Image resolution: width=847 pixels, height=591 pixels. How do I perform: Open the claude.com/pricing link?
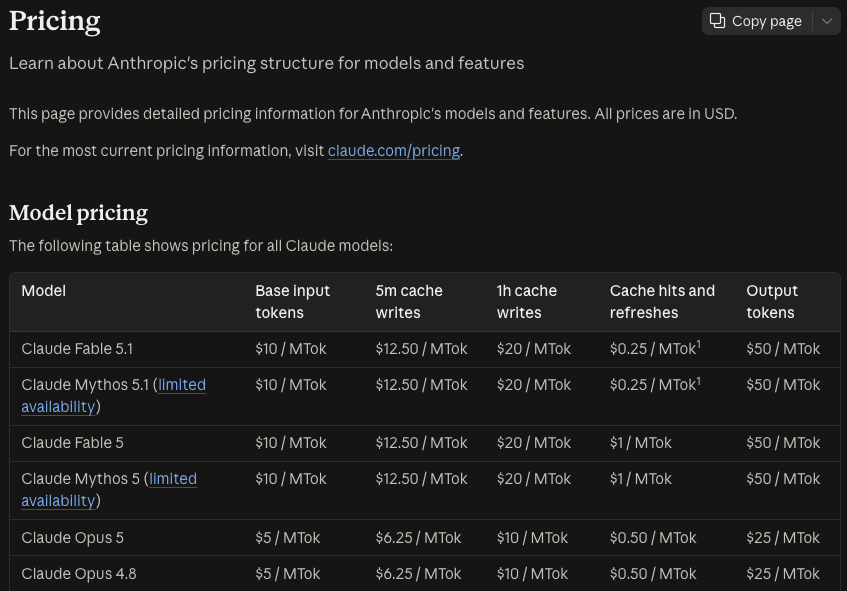coord(394,151)
